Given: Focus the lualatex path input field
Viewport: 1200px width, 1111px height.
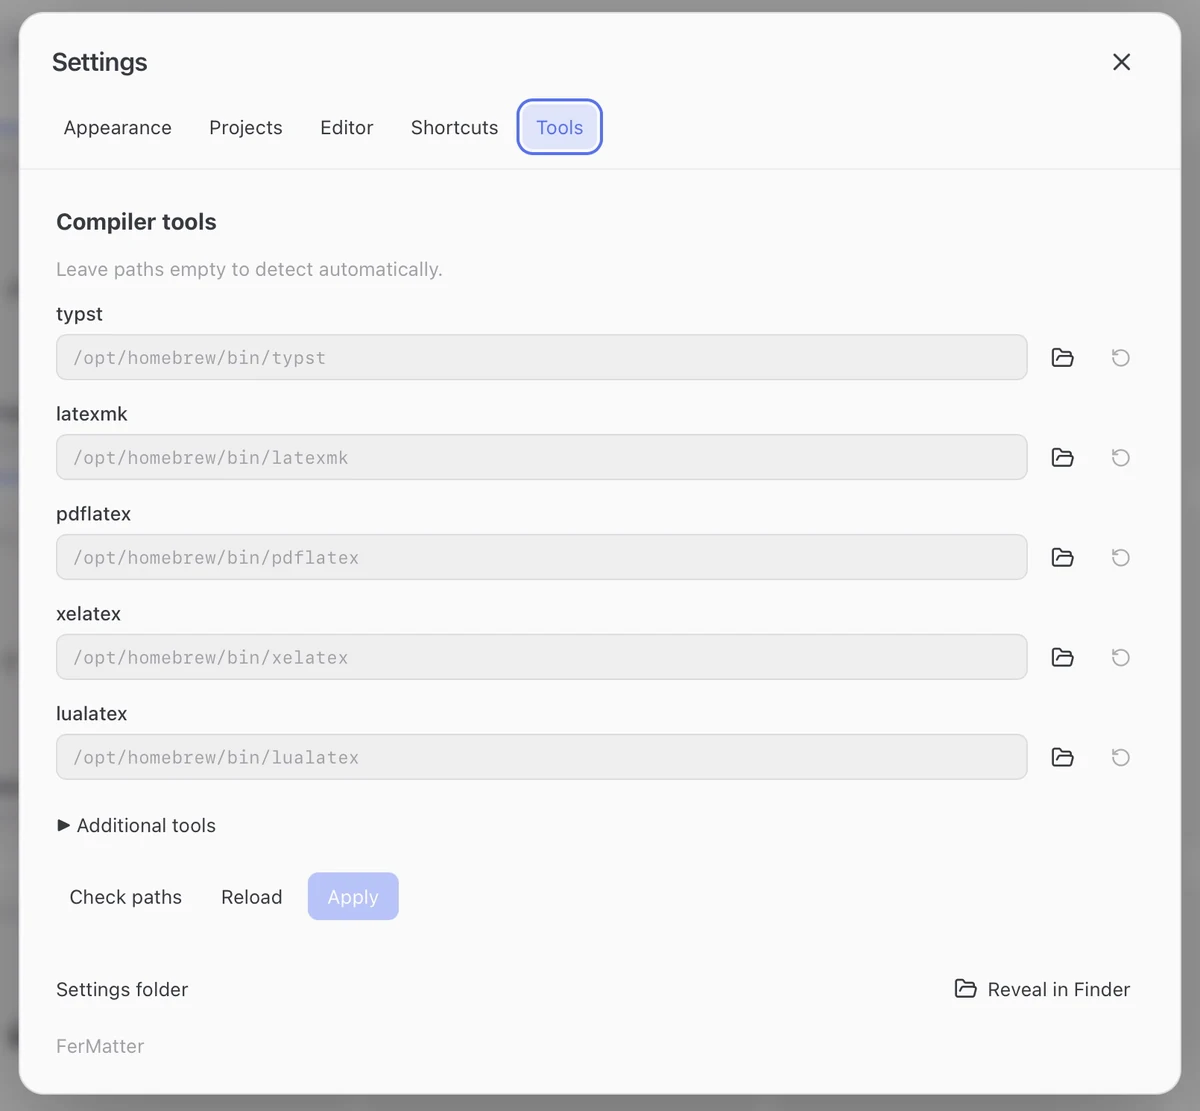Looking at the screenshot, I should pos(541,758).
